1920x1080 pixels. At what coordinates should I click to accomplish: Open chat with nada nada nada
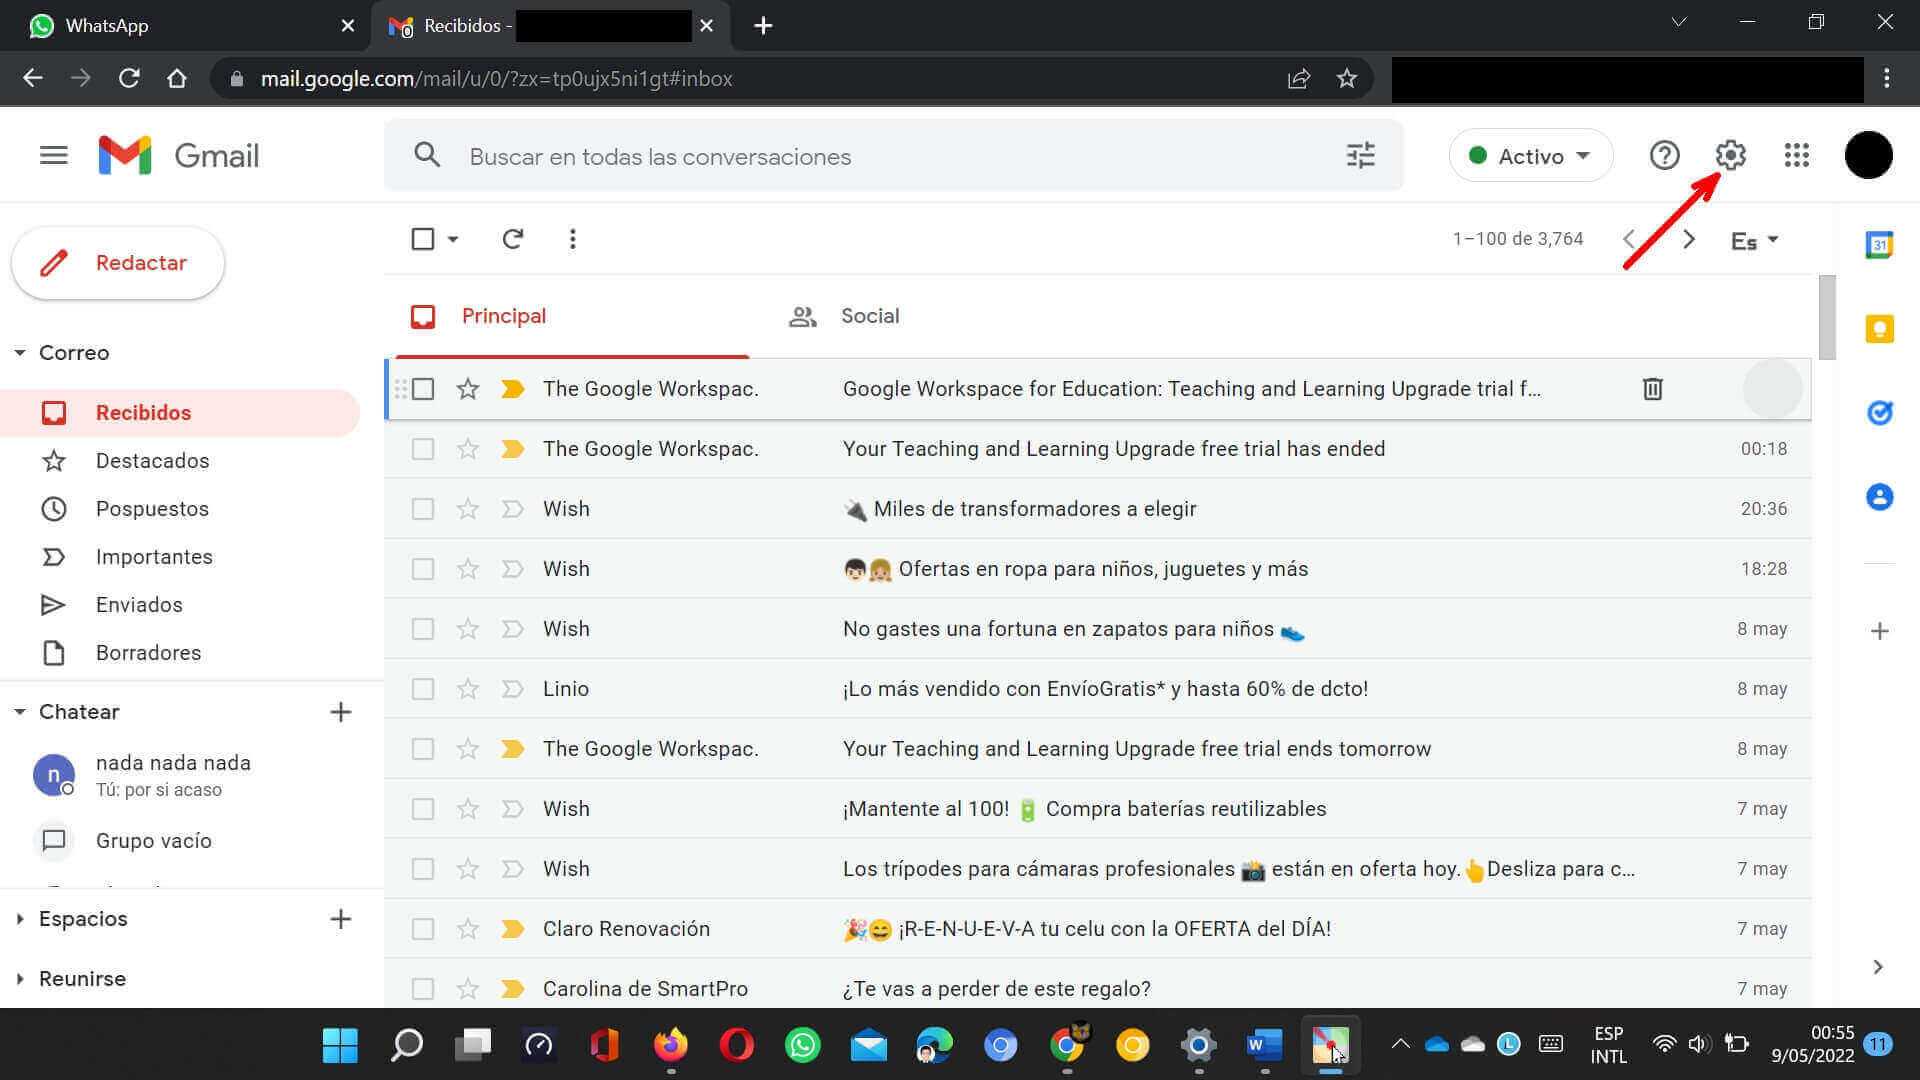click(180, 775)
